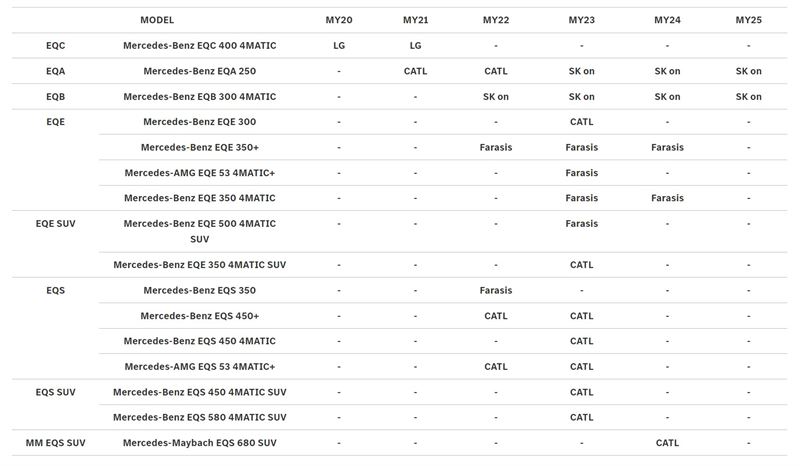The height and width of the screenshot is (466, 800).
Task: Click the MODEL column header
Action: 157,20
